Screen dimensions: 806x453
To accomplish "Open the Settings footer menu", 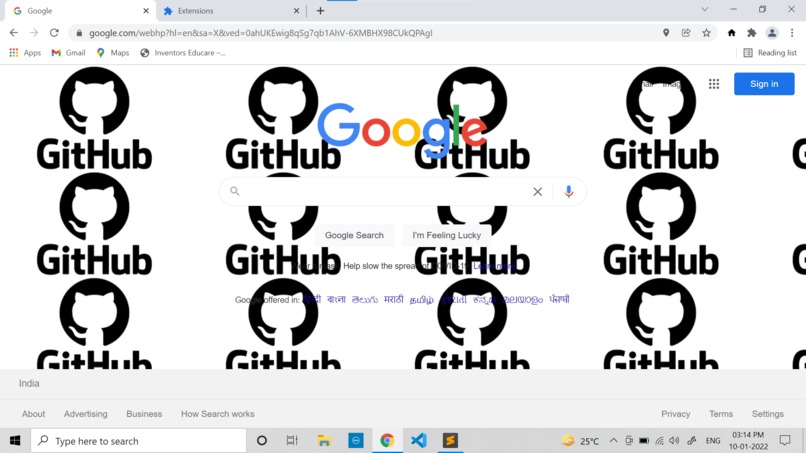I will (767, 414).
